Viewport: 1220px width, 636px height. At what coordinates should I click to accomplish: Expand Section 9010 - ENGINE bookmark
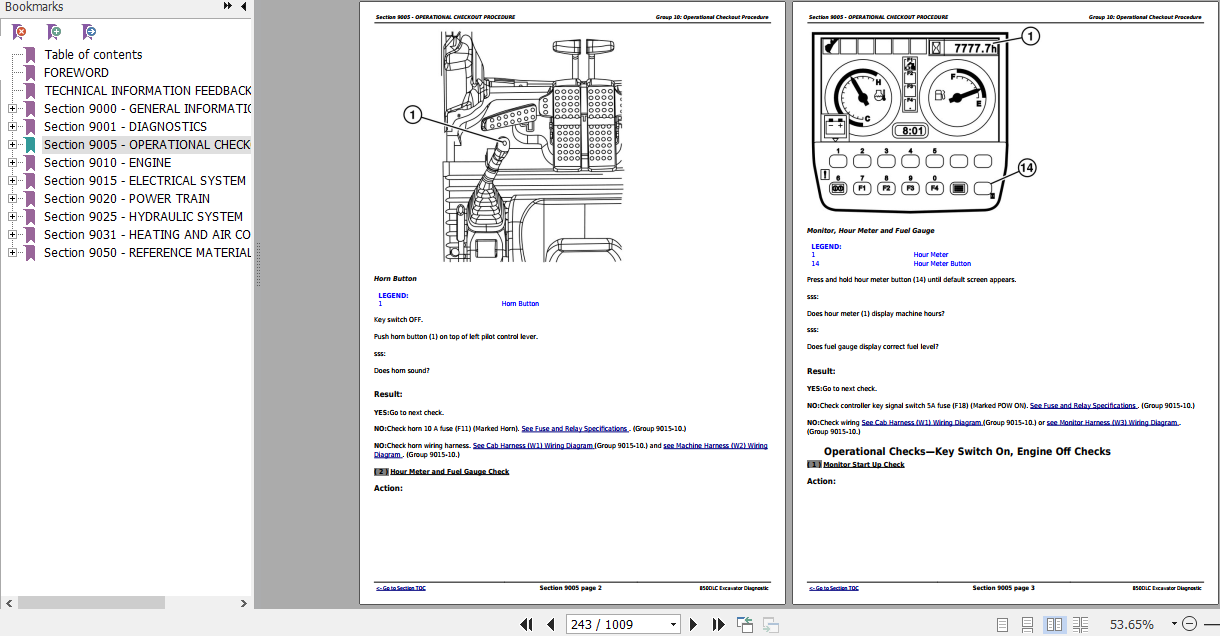(12, 163)
